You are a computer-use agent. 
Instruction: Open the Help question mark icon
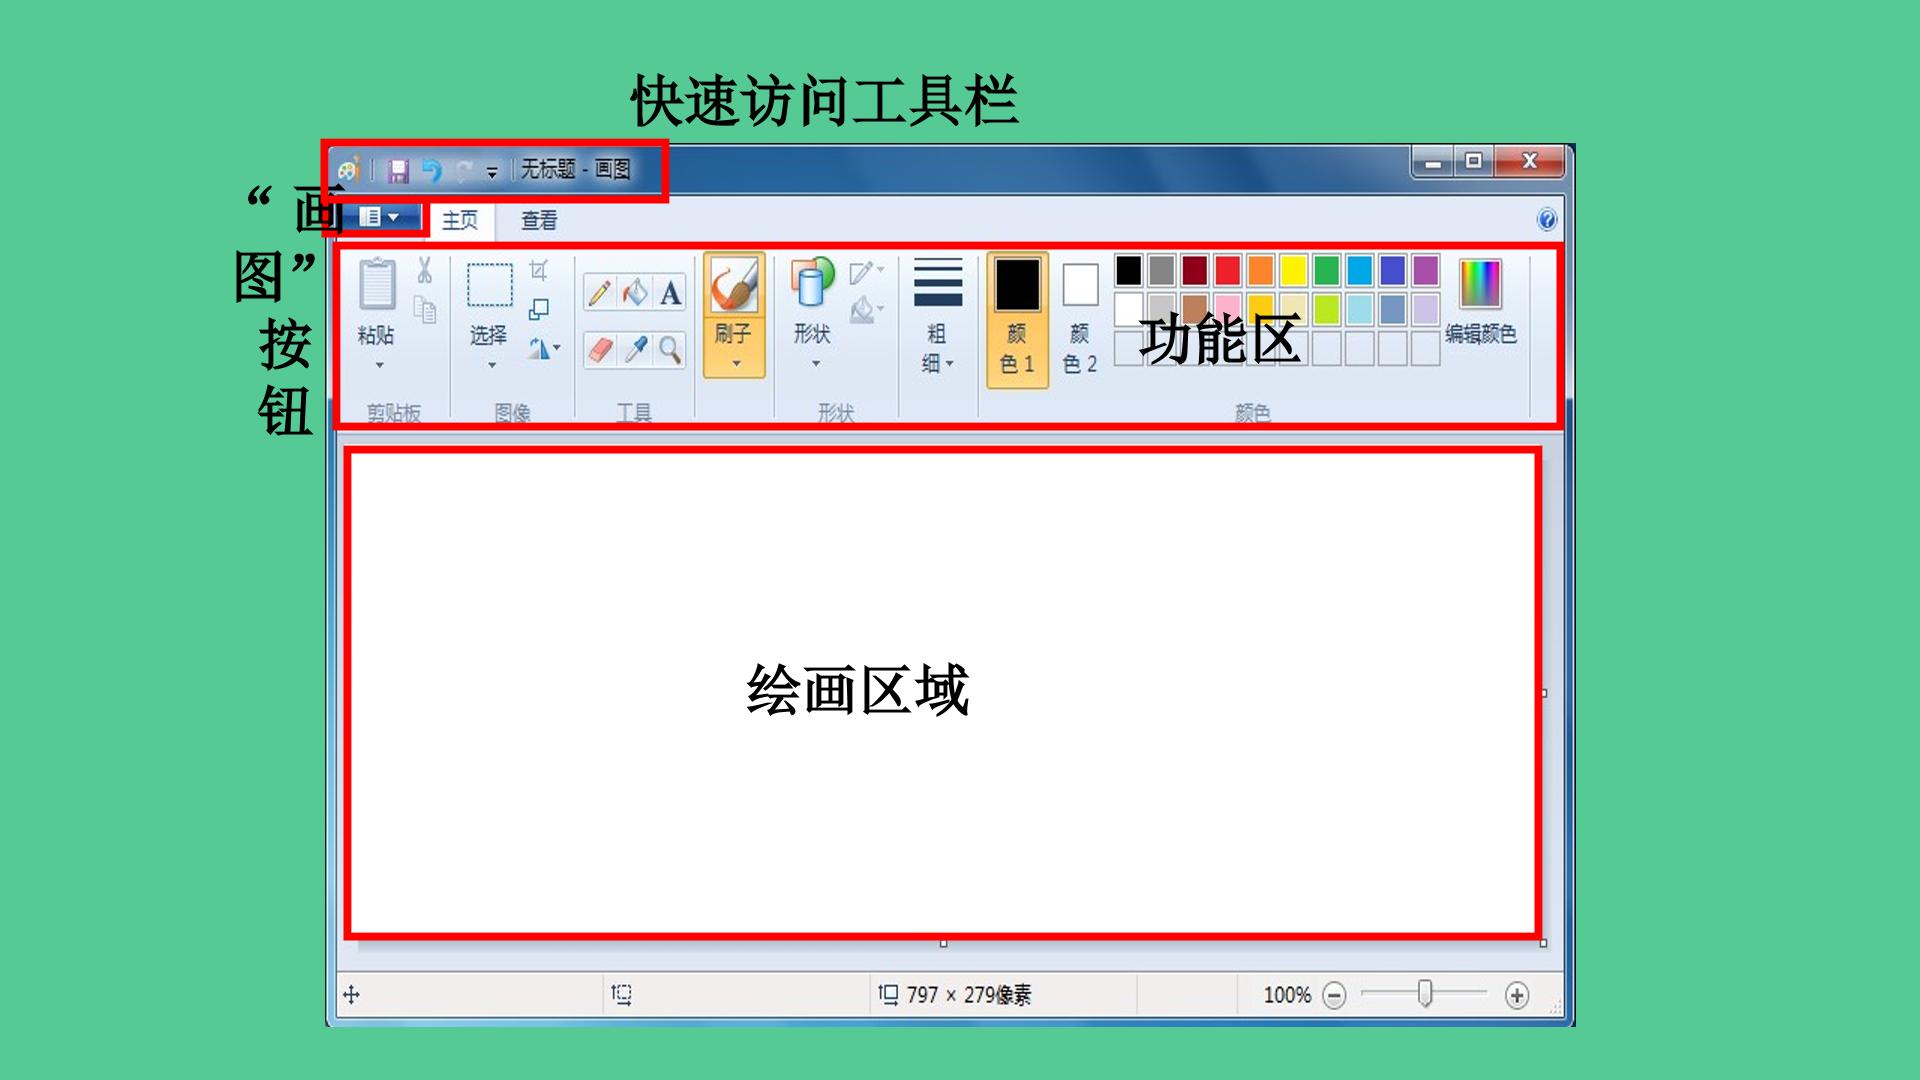tap(1546, 220)
